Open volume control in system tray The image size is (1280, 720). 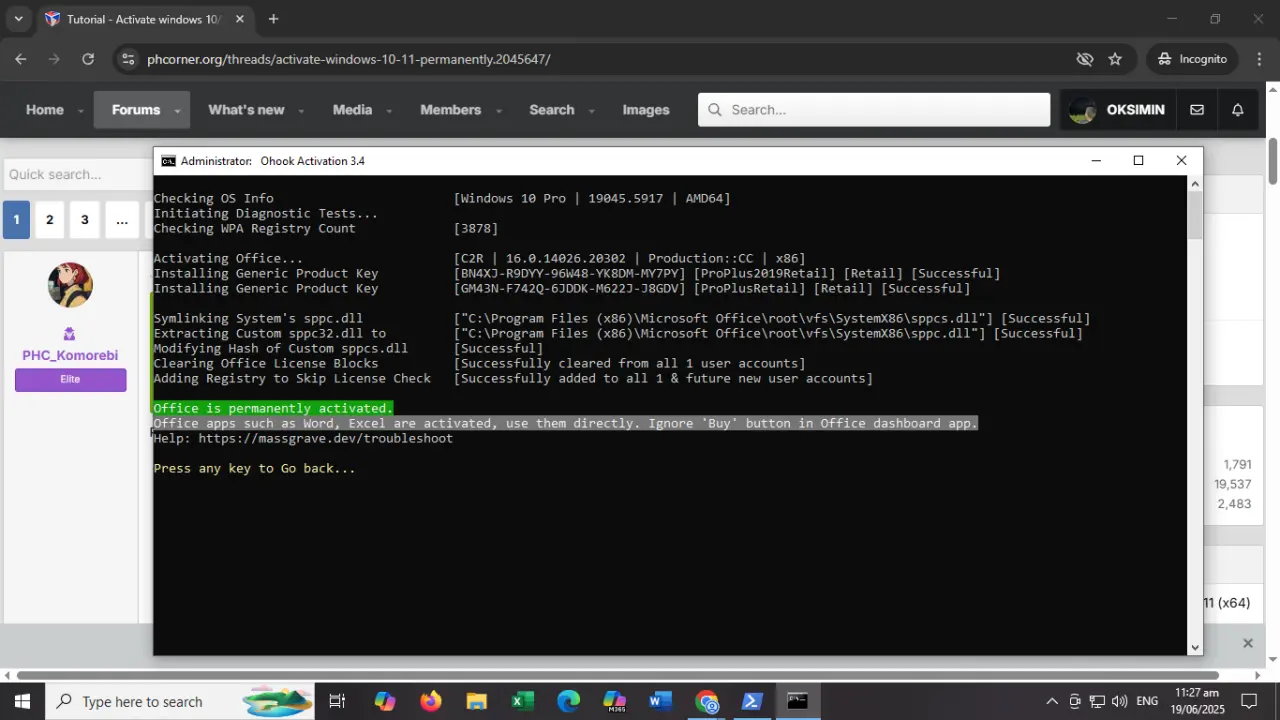click(1119, 701)
